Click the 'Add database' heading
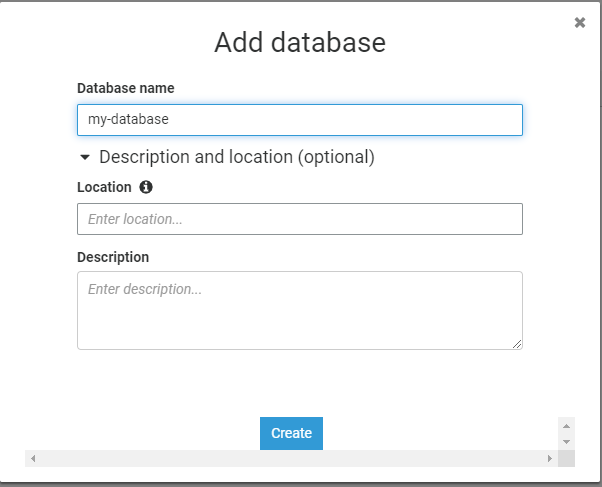Image resolution: width=602 pixels, height=487 pixels. (300, 43)
